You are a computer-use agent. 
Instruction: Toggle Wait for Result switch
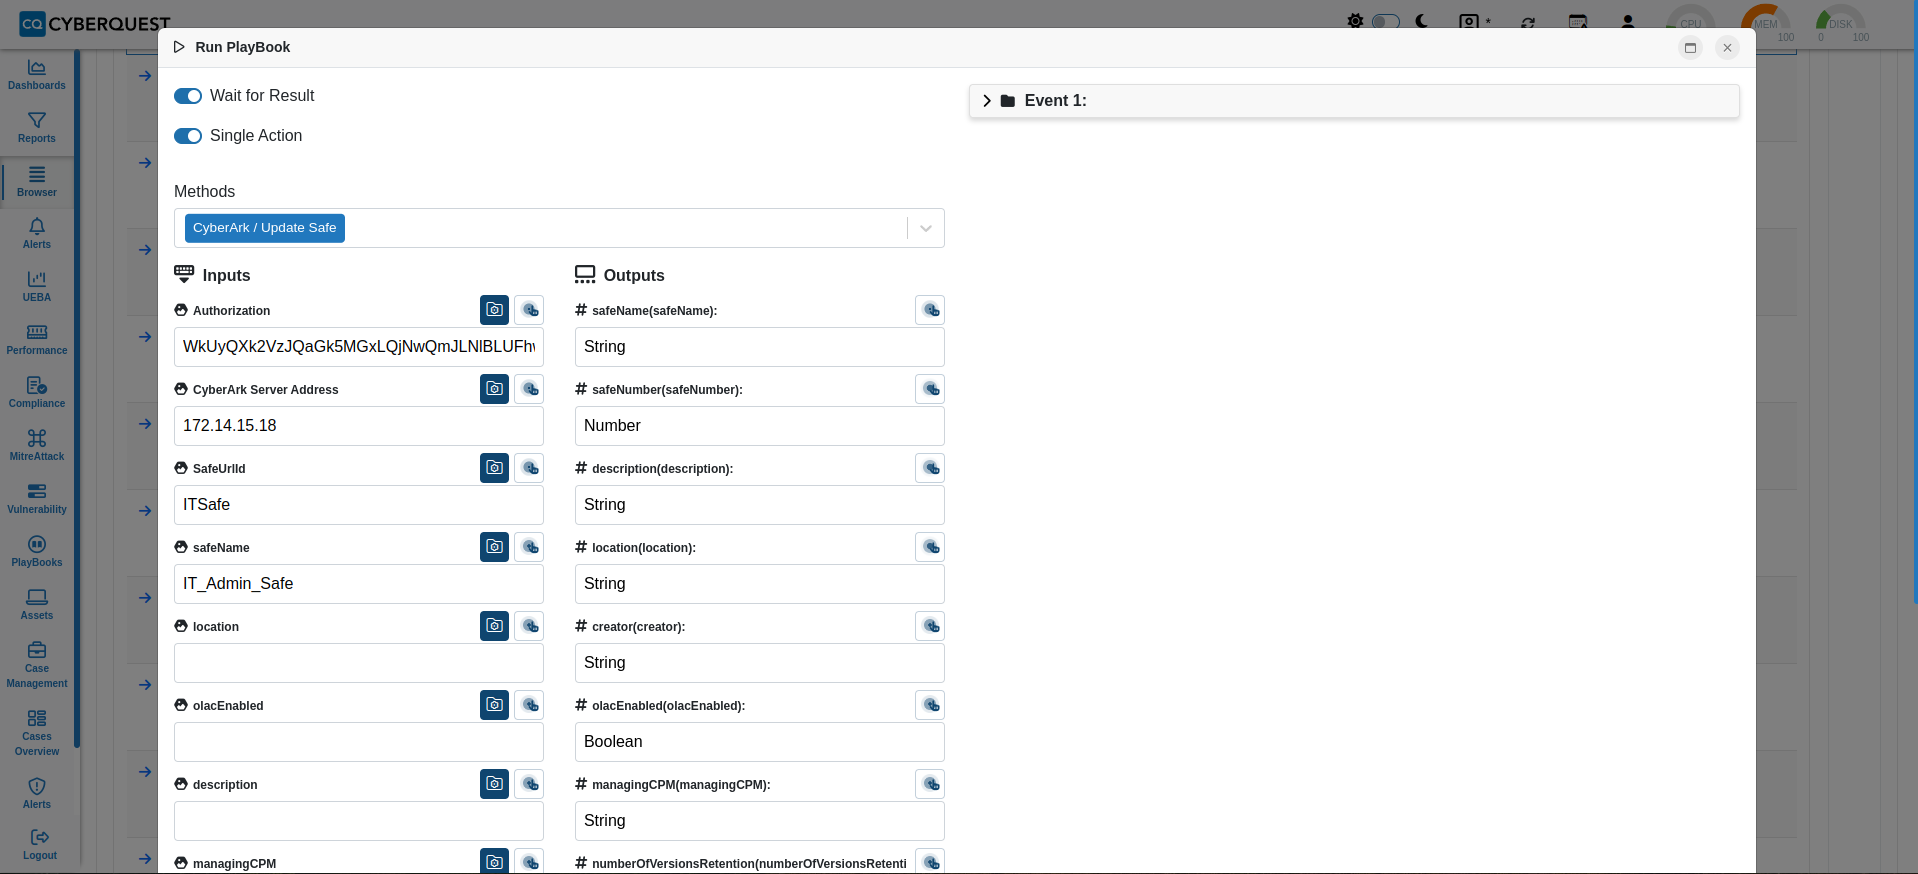(x=188, y=96)
